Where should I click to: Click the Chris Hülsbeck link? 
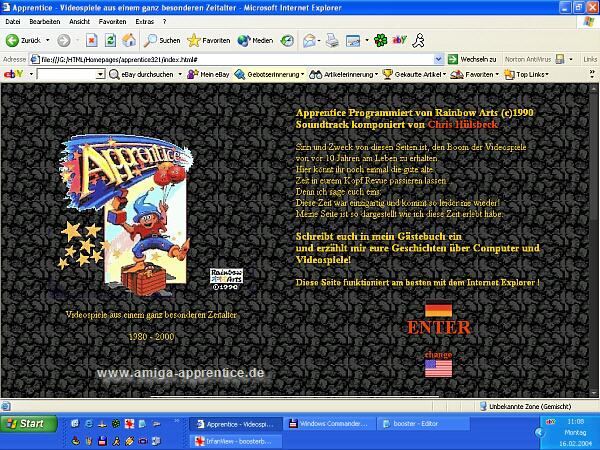(463, 125)
